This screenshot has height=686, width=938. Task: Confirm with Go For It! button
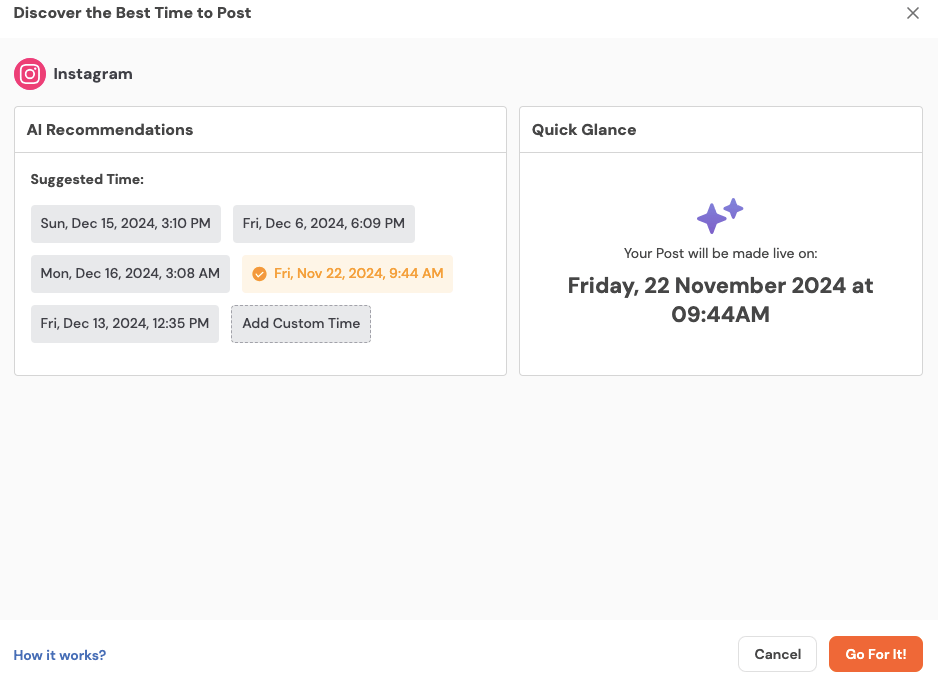(x=876, y=654)
